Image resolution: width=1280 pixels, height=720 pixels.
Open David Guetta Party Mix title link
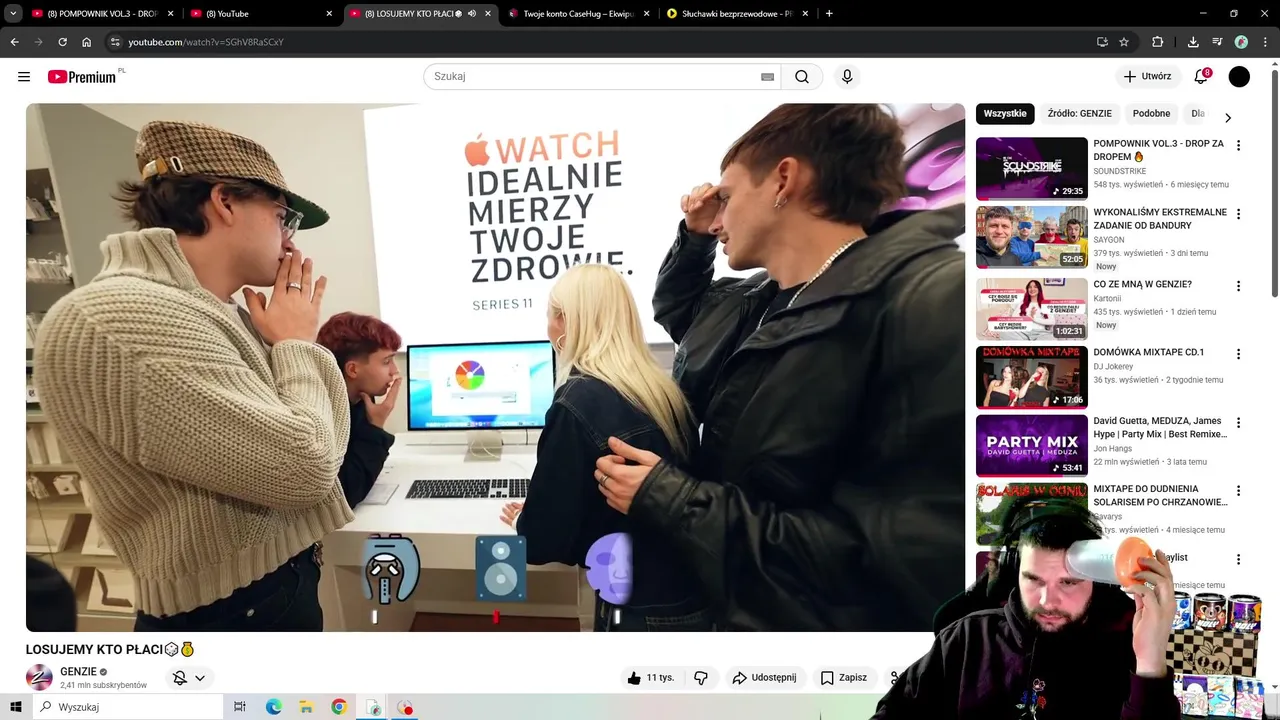tap(1160, 427)
